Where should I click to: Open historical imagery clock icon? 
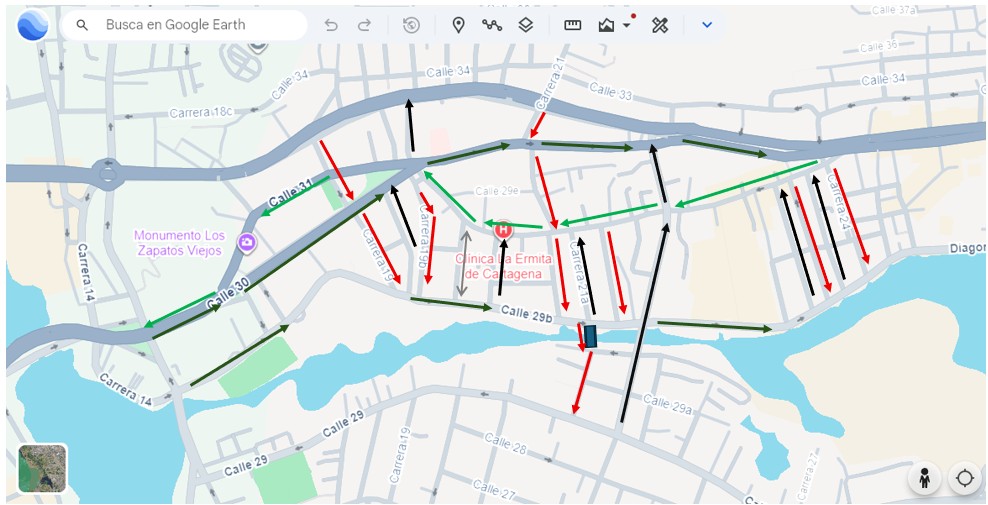click(x=411, y=25)
